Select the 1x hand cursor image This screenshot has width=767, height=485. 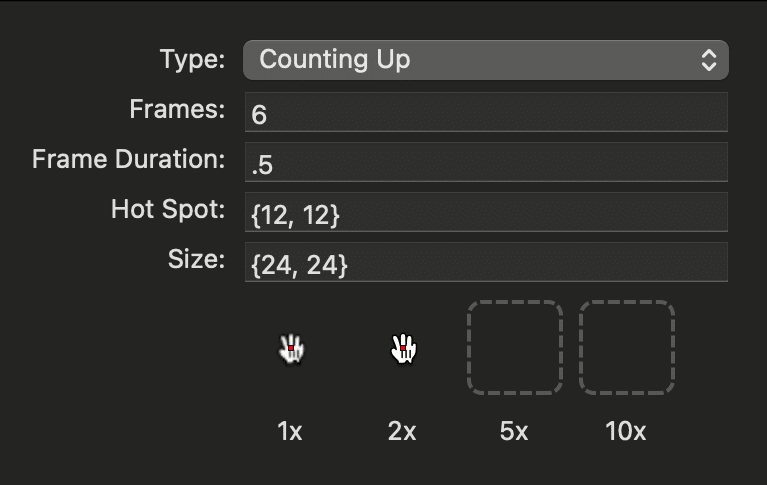[x=292, y=348]
